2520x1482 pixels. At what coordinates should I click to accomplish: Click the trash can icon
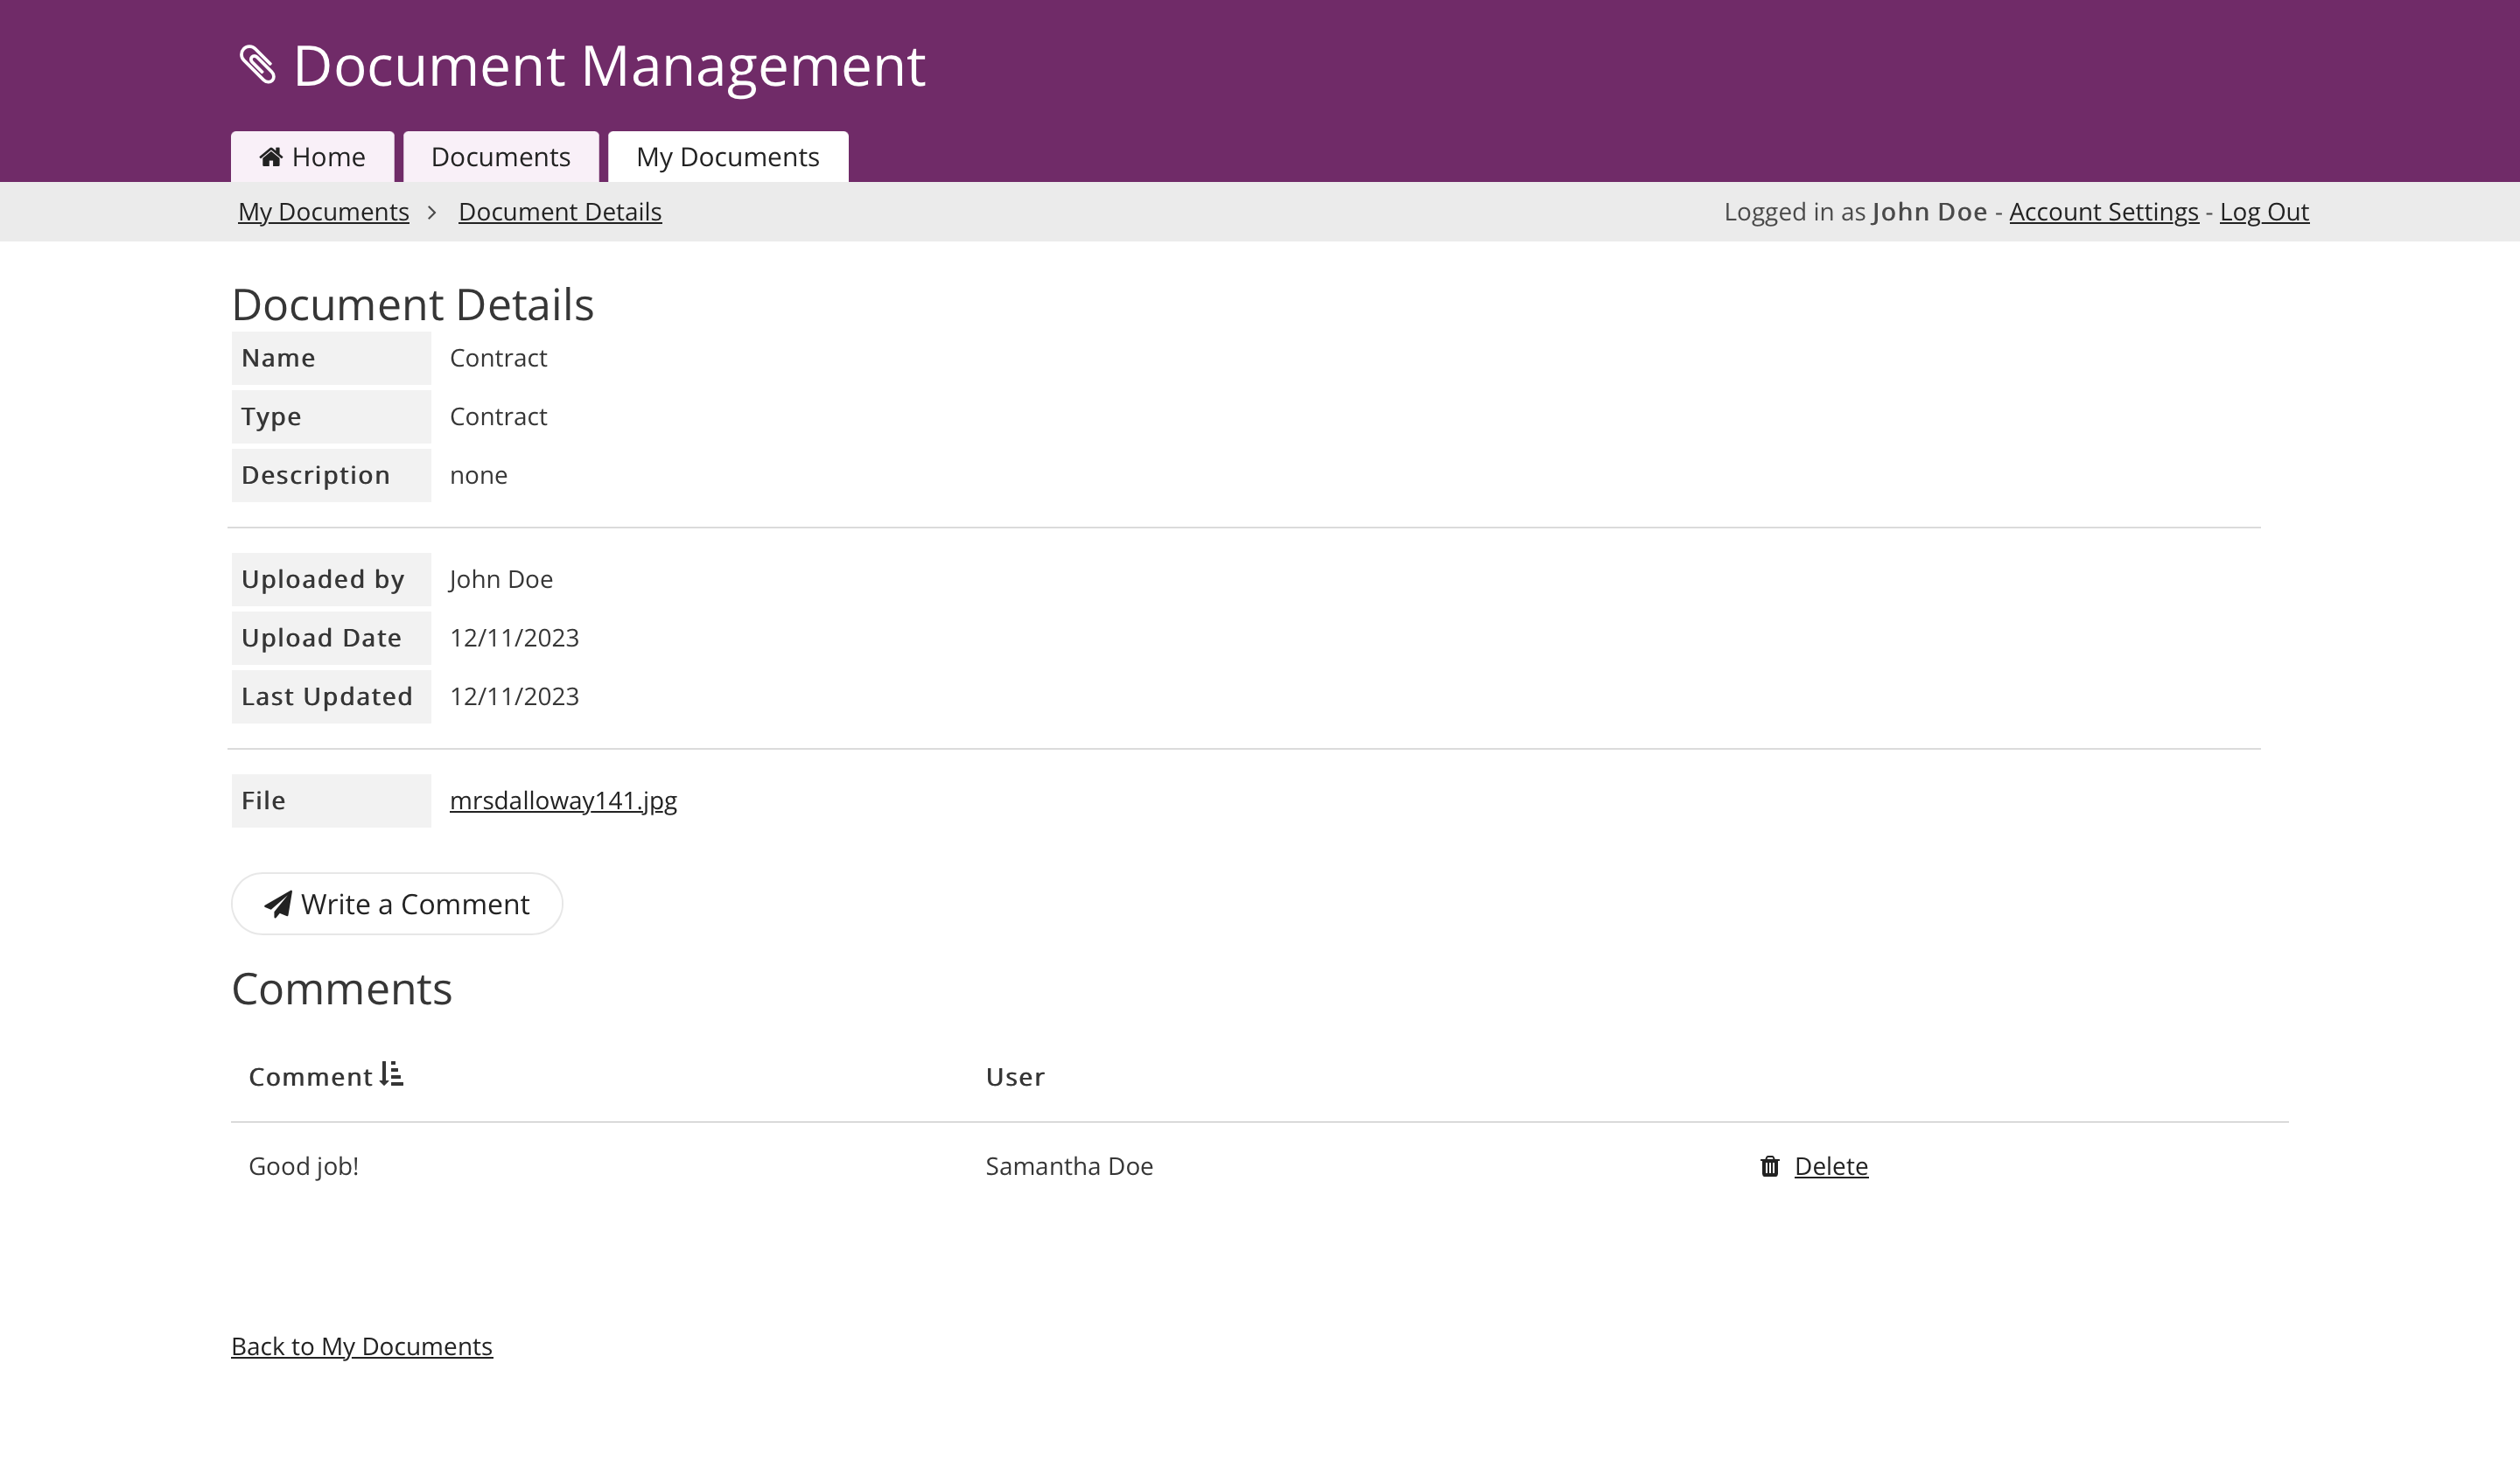1769,1166
